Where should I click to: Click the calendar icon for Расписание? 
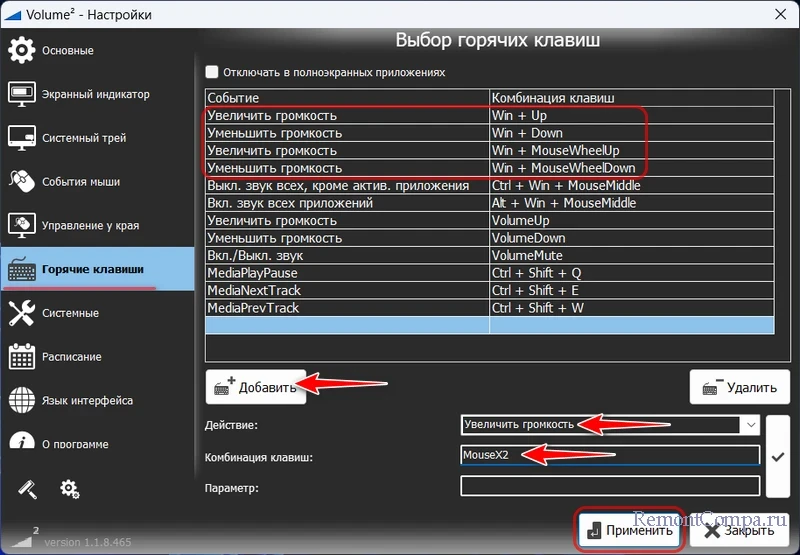pyautogui.click(x=21, y=356)
